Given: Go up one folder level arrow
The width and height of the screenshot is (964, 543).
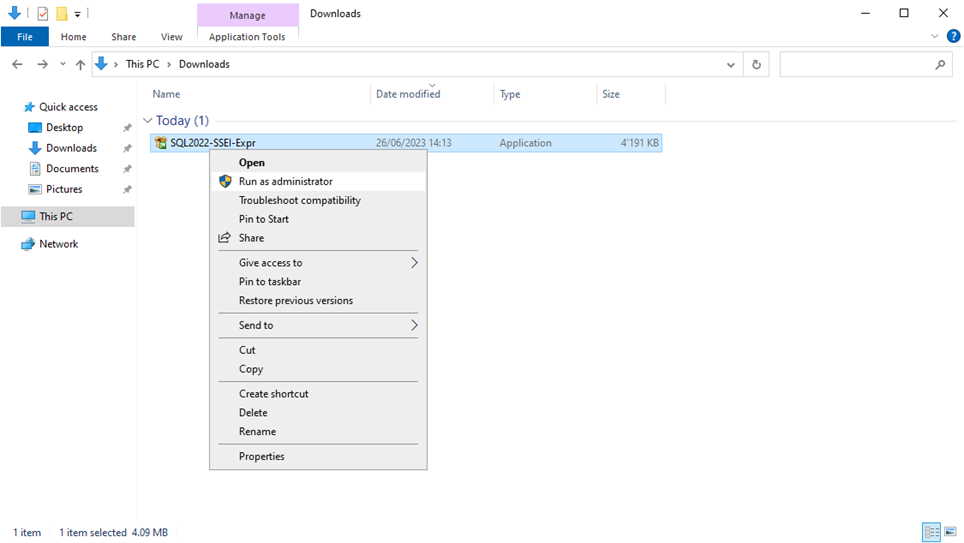Looking at the screenshot, I should coord(81,64).
